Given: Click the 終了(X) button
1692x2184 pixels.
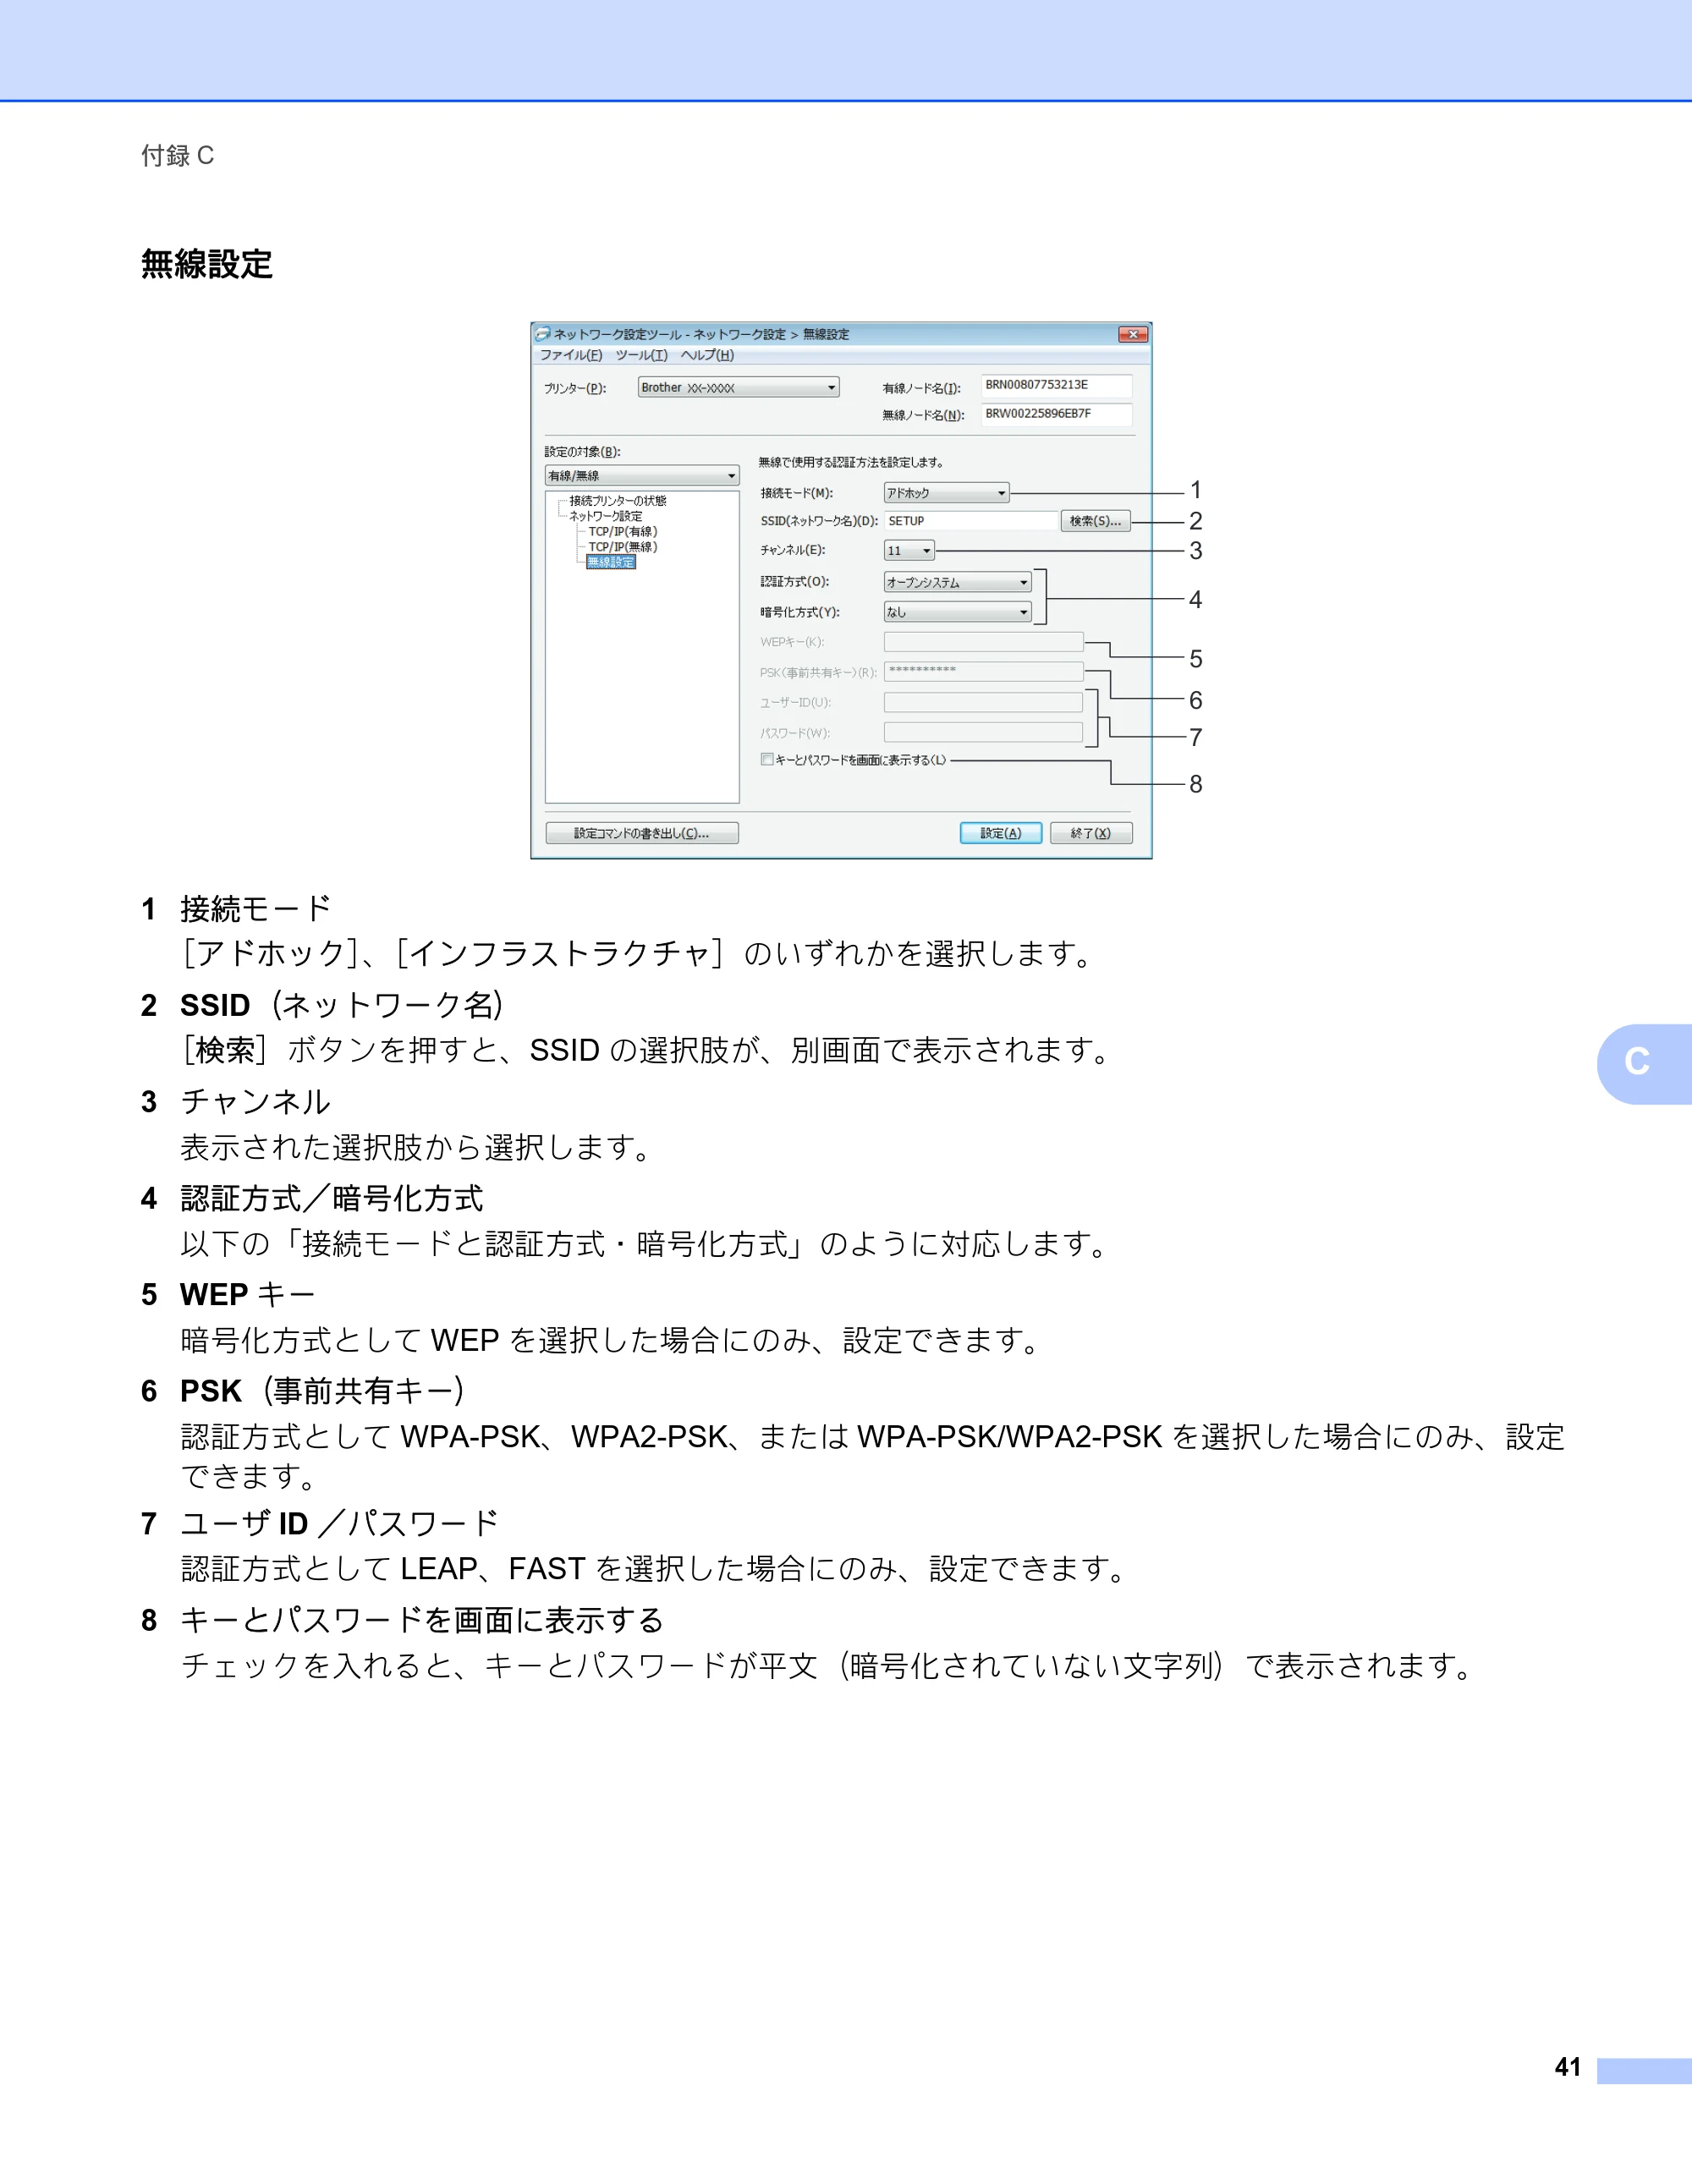Looking at the screenshot, I should [1091, 833].
